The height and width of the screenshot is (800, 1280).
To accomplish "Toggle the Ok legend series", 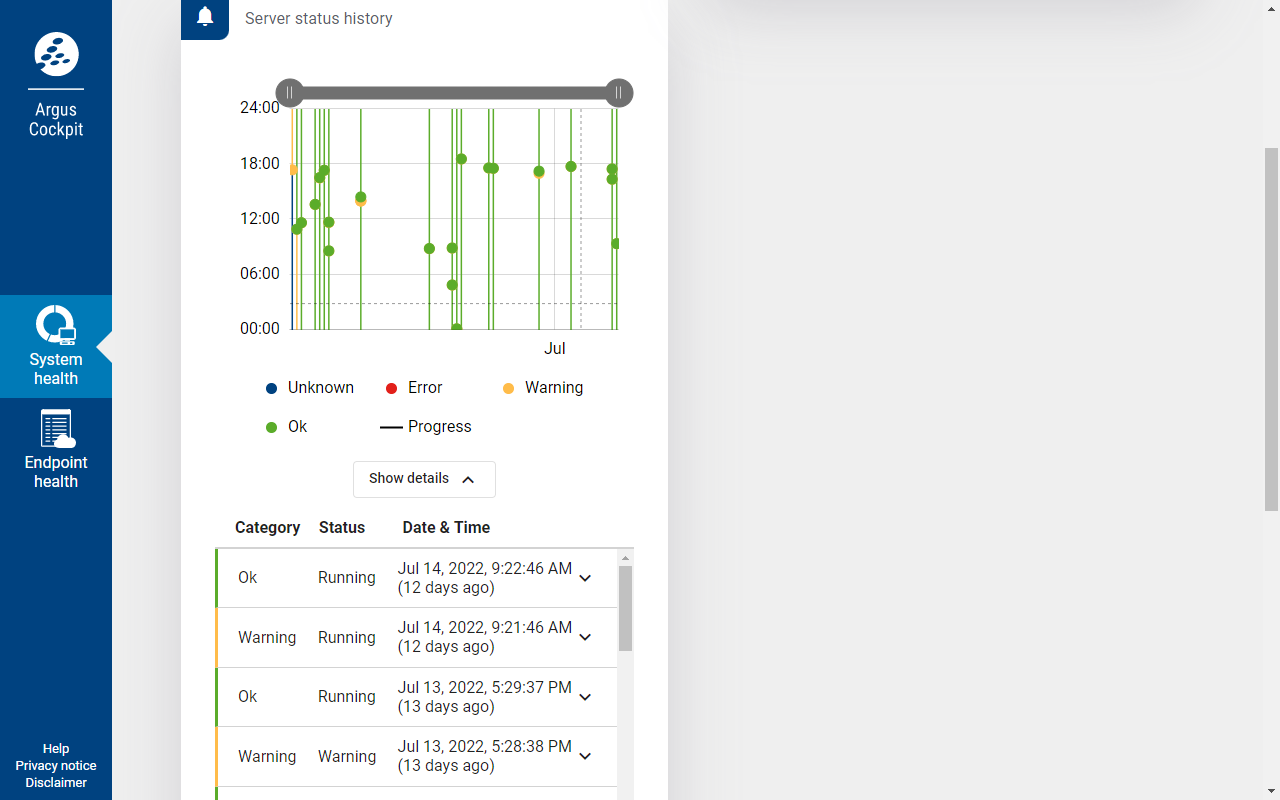I will tap(287, 427).
